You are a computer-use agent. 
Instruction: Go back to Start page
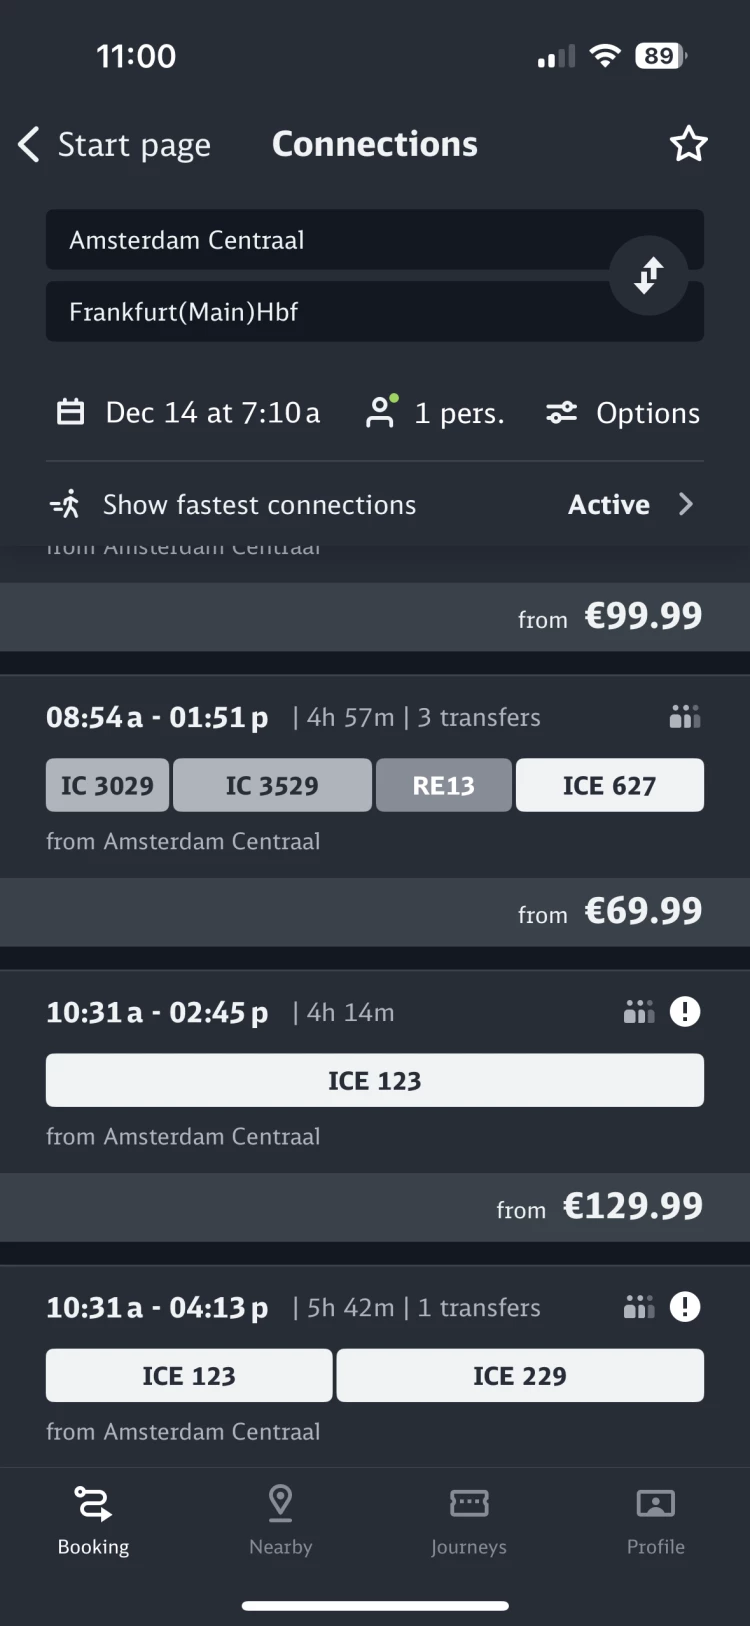115,145
